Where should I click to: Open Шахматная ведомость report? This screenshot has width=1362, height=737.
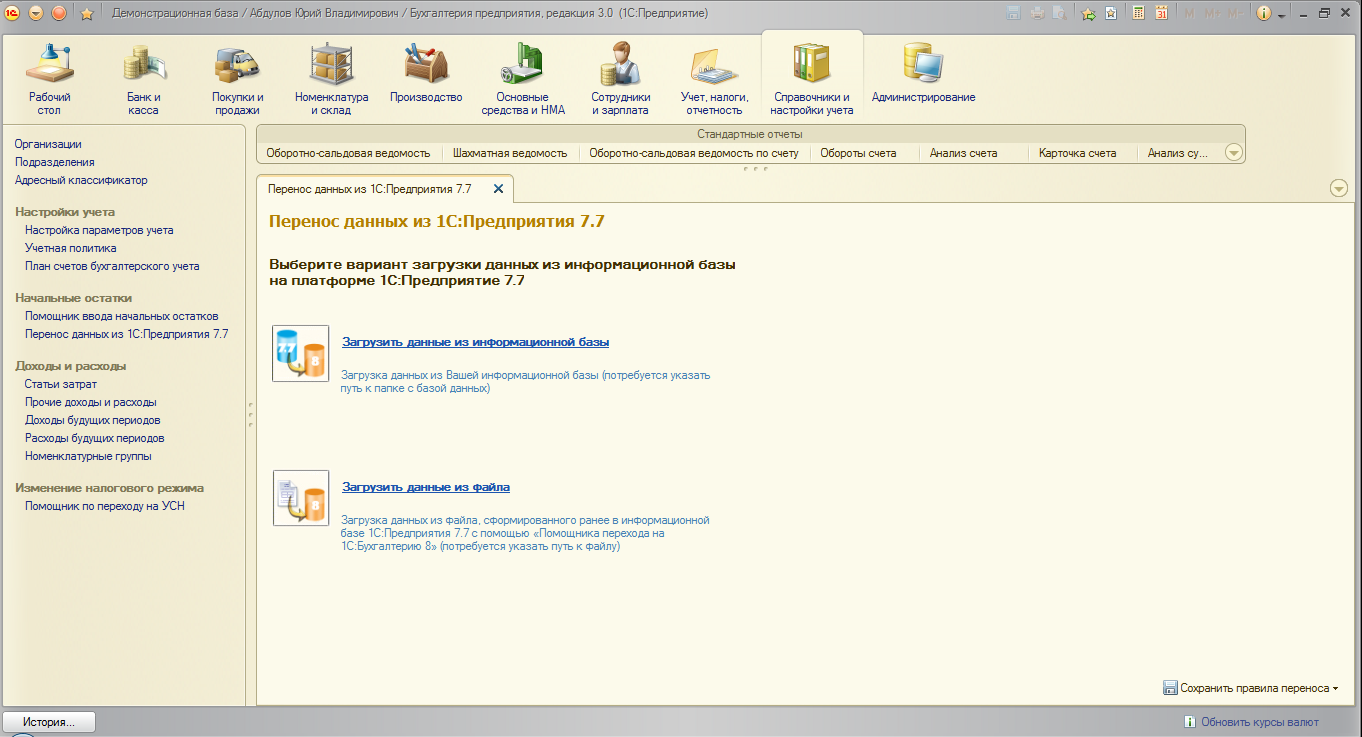[x=510, y=153]
